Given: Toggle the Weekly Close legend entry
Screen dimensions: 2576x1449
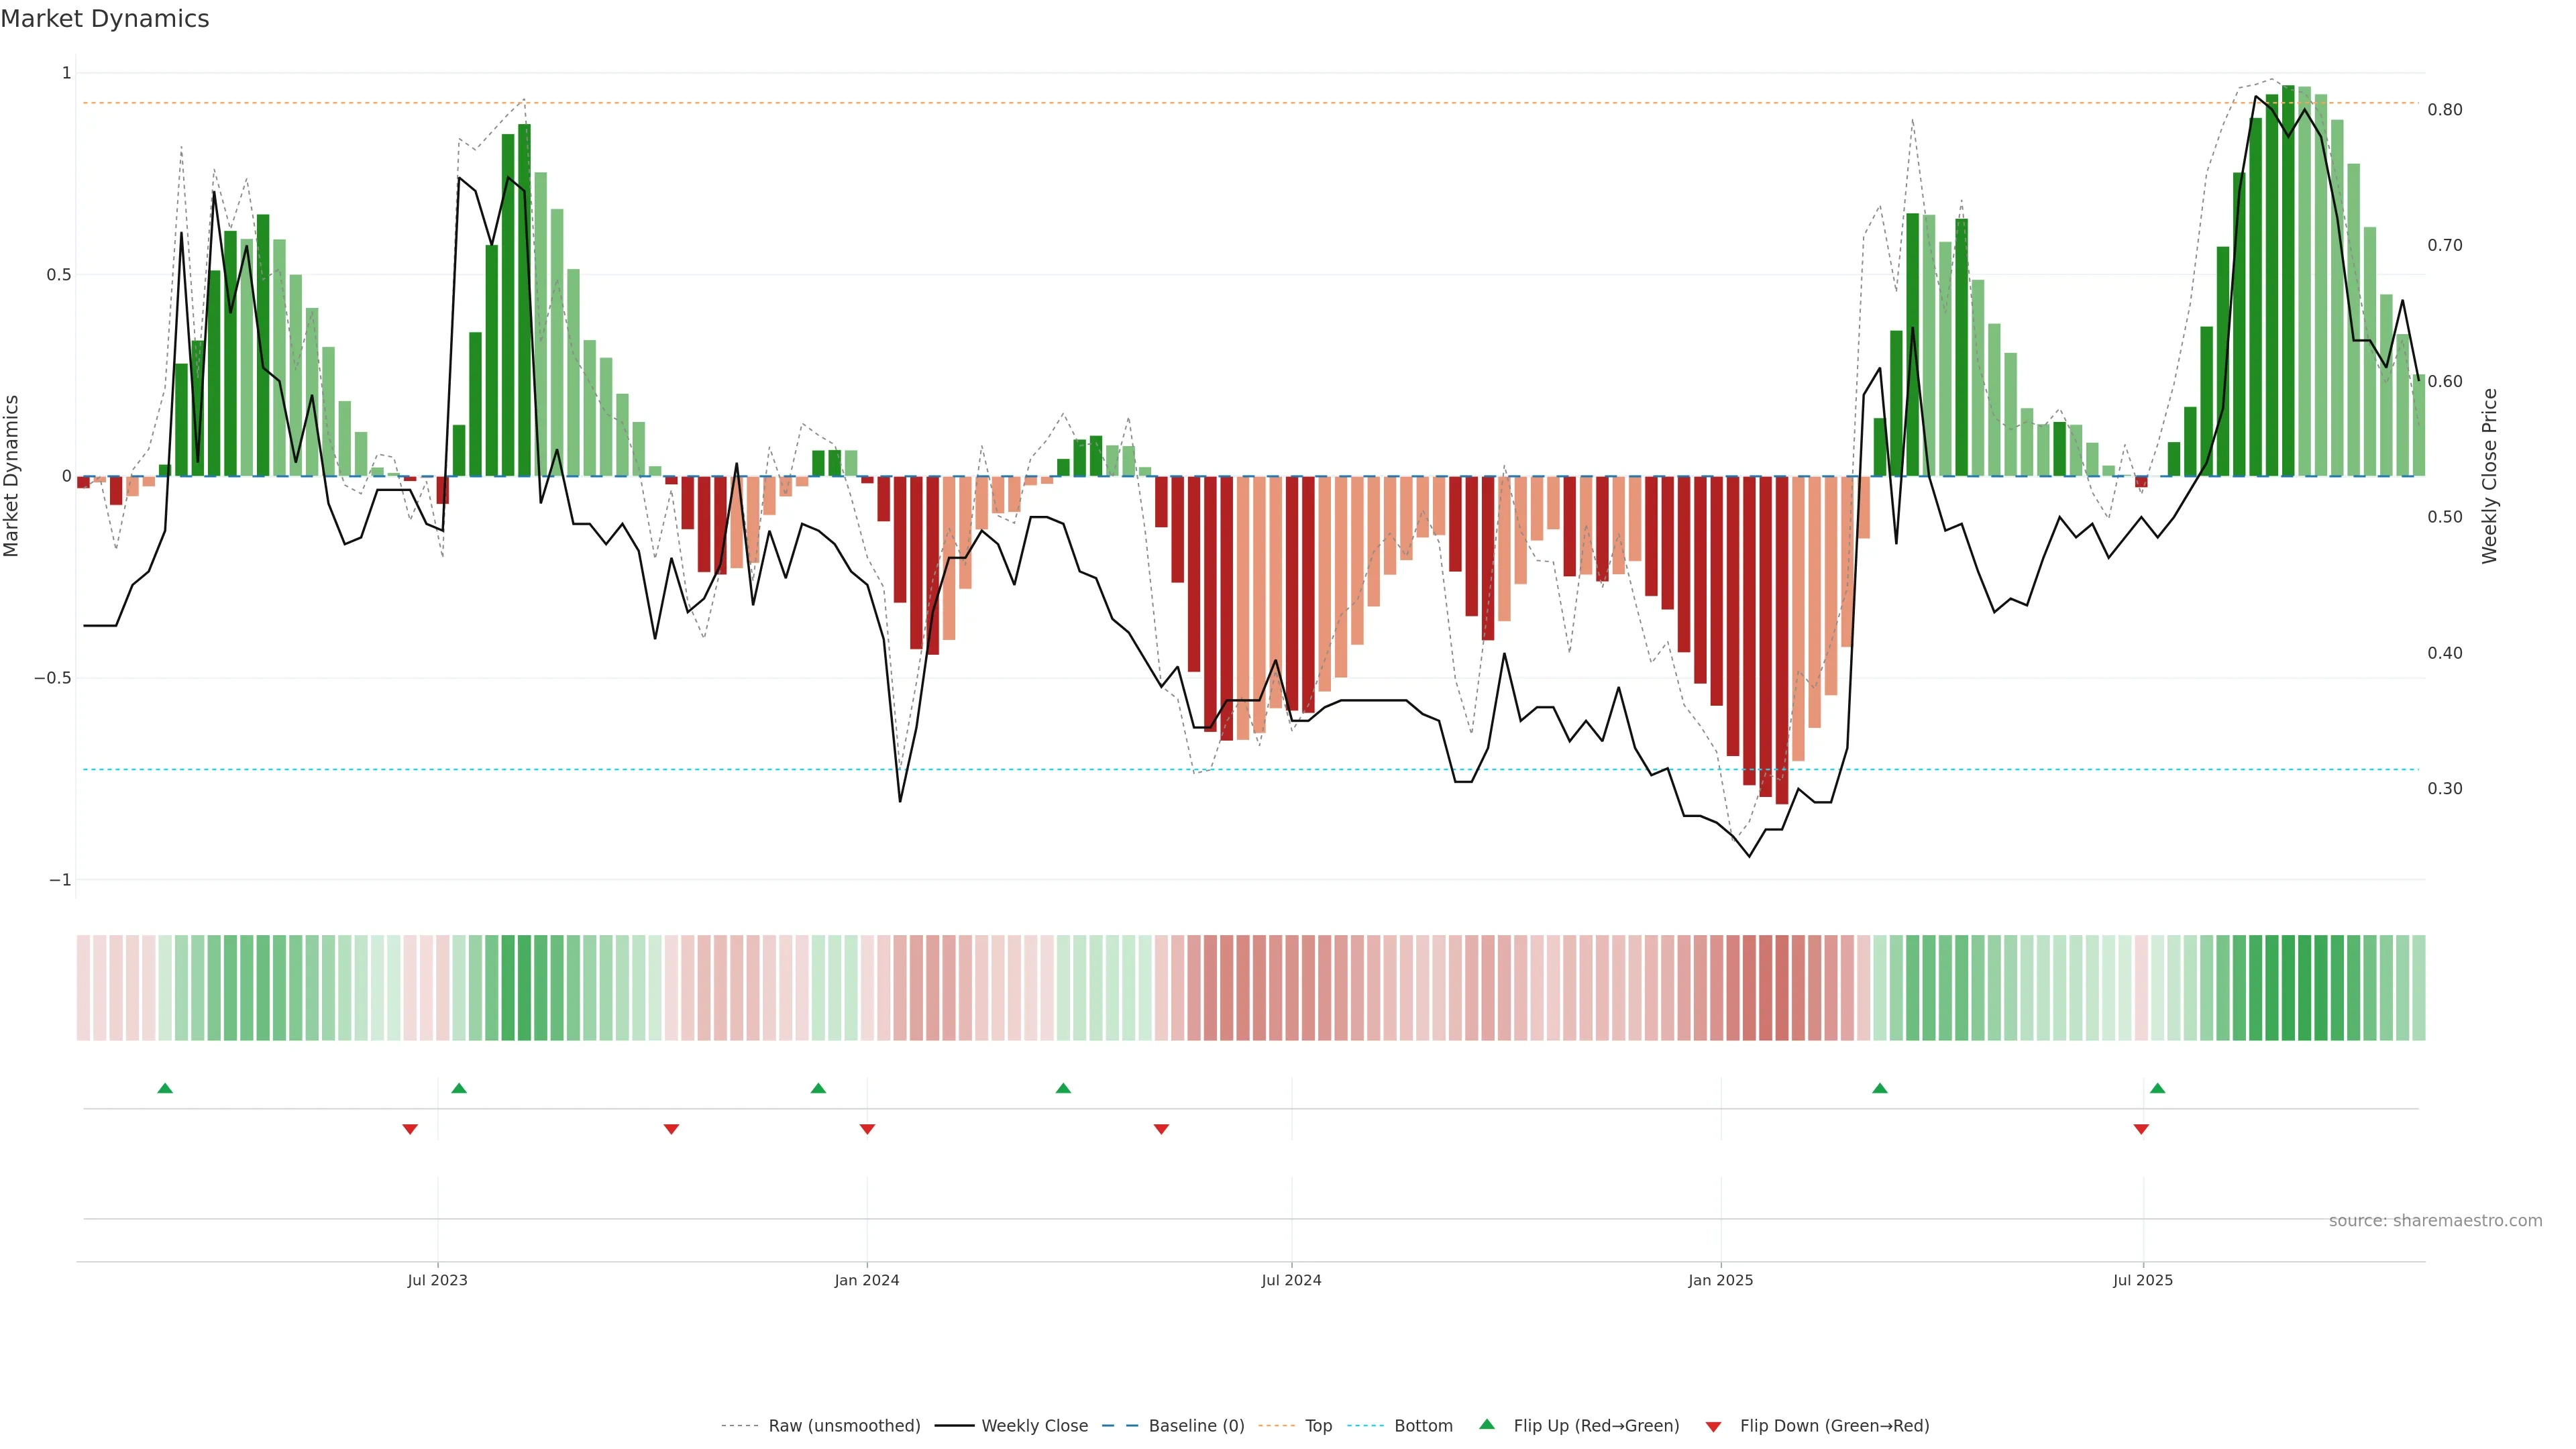Looking at the screenshot, I should 1034,1426.
